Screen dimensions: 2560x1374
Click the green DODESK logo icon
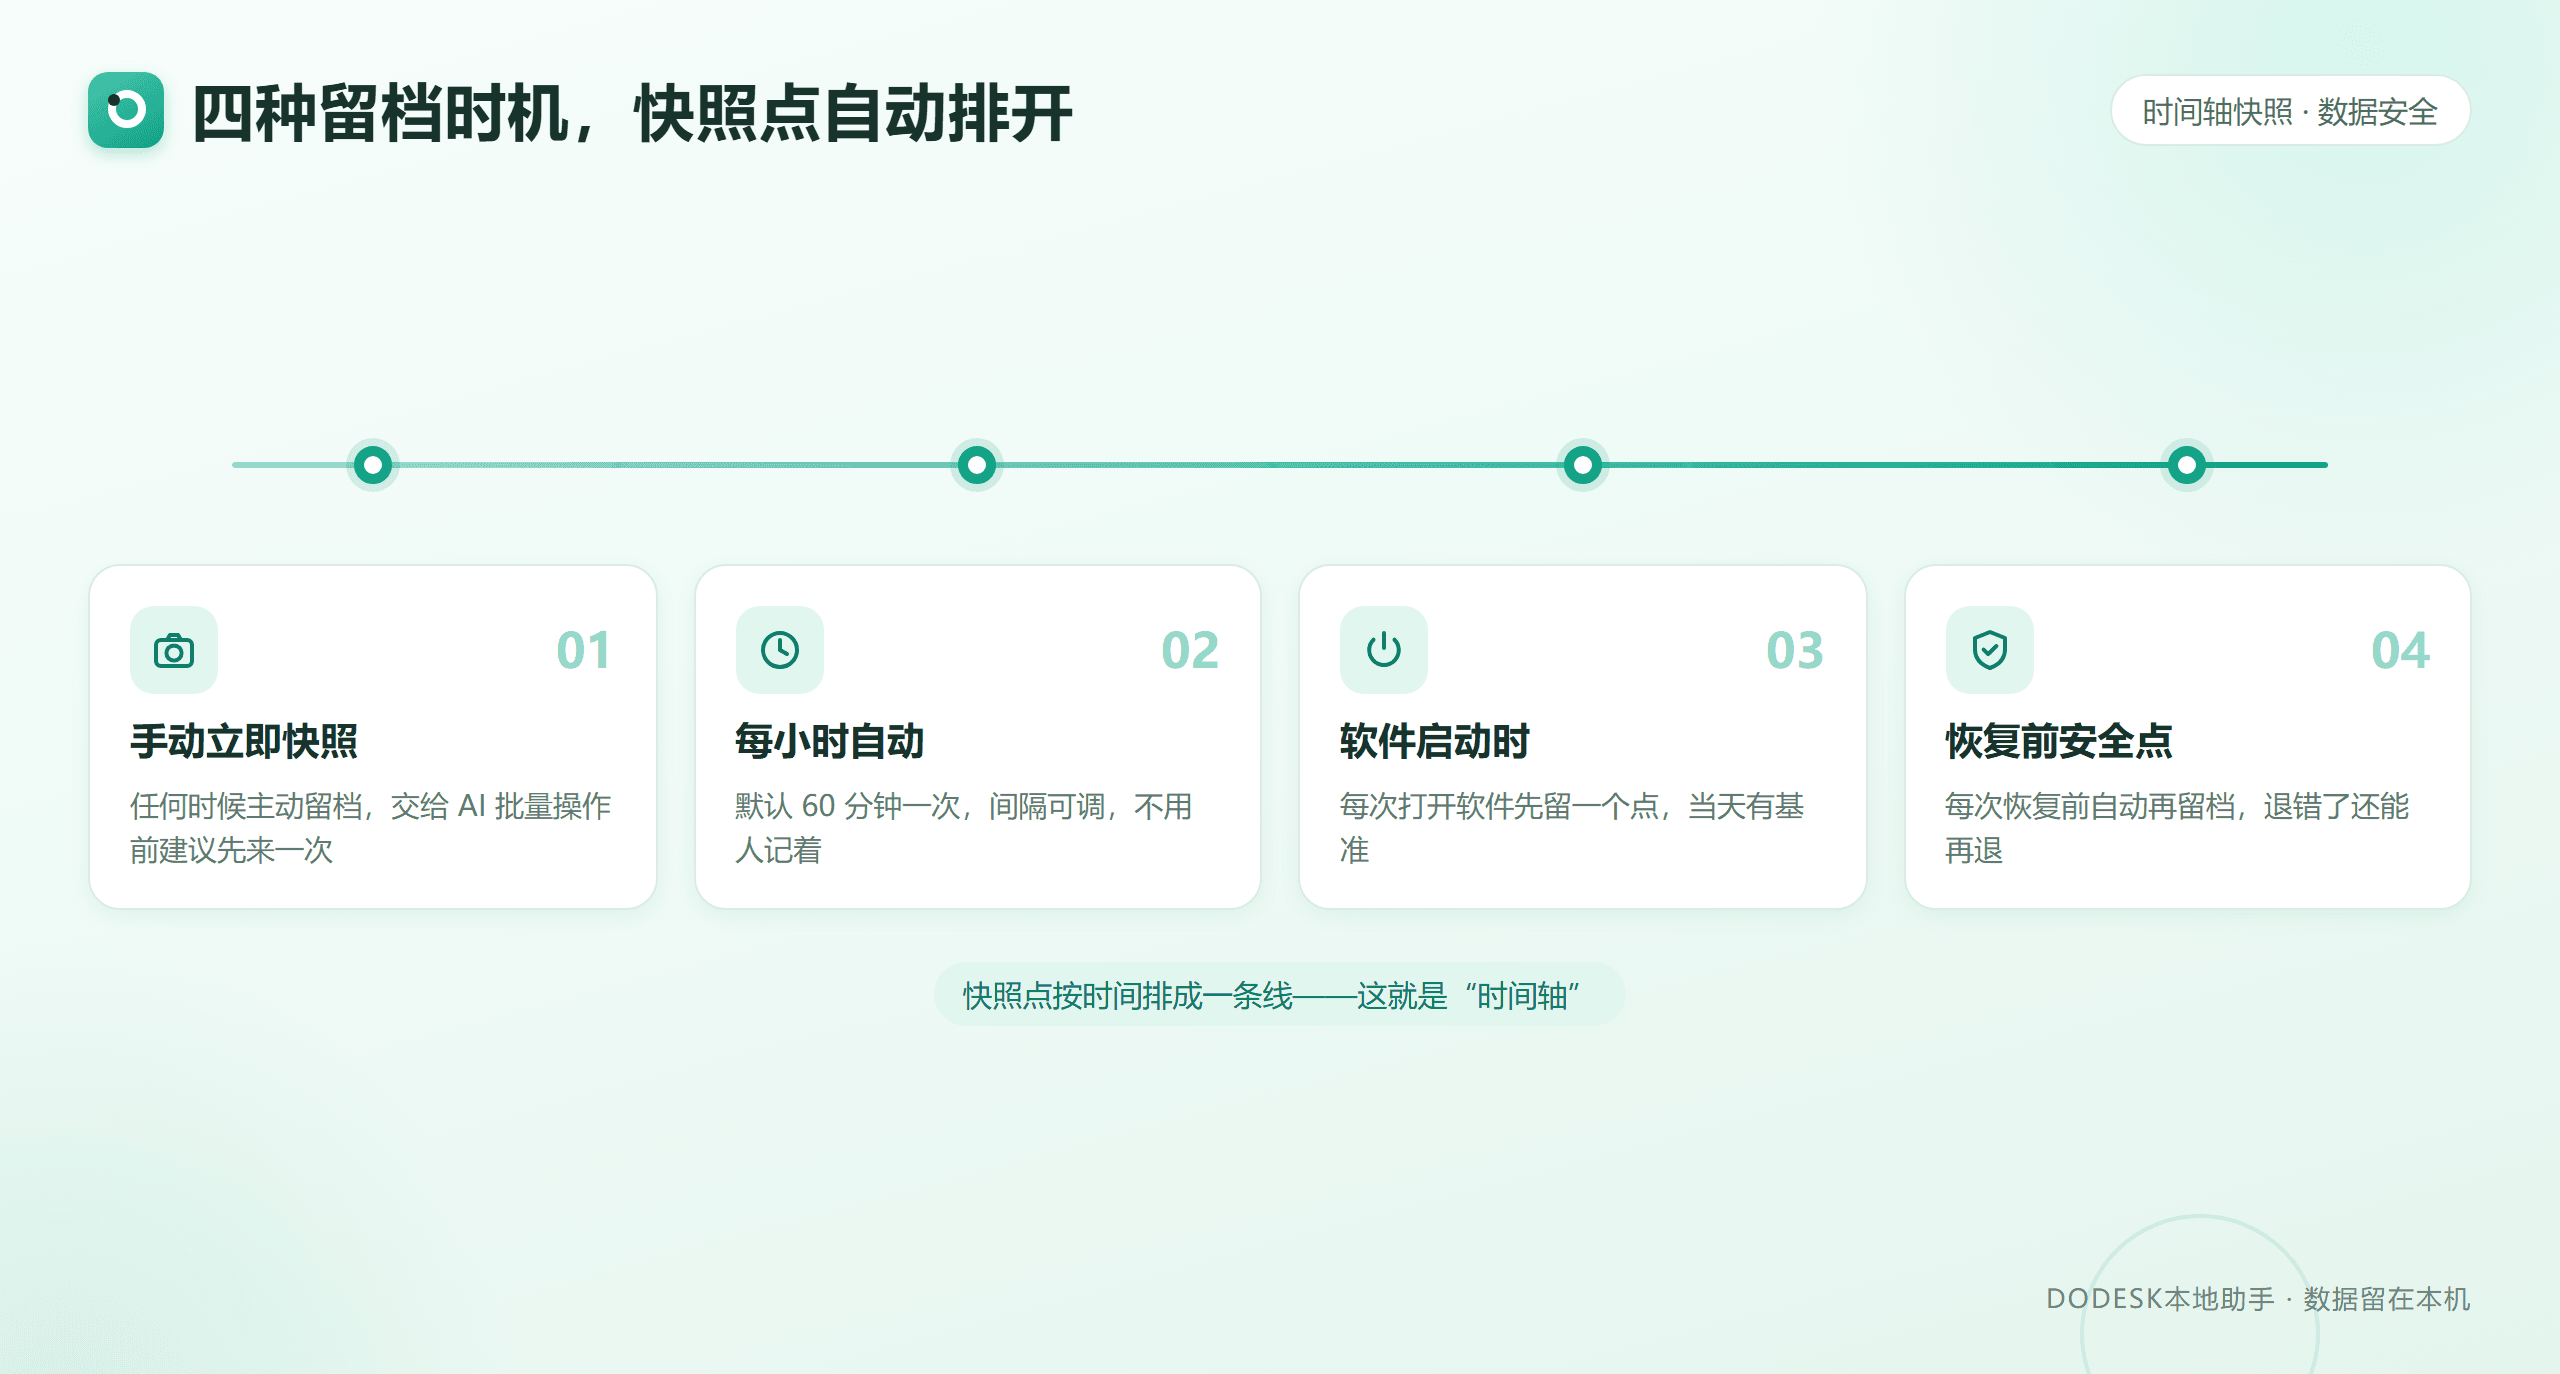coord(126,110)
